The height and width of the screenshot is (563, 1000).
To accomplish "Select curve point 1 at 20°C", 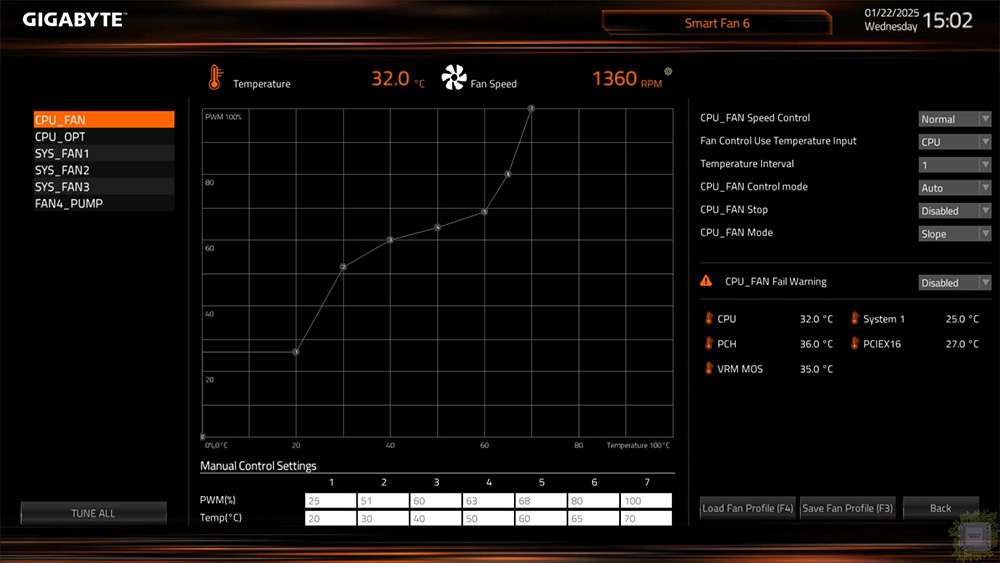I will click(x=296, y=352).
